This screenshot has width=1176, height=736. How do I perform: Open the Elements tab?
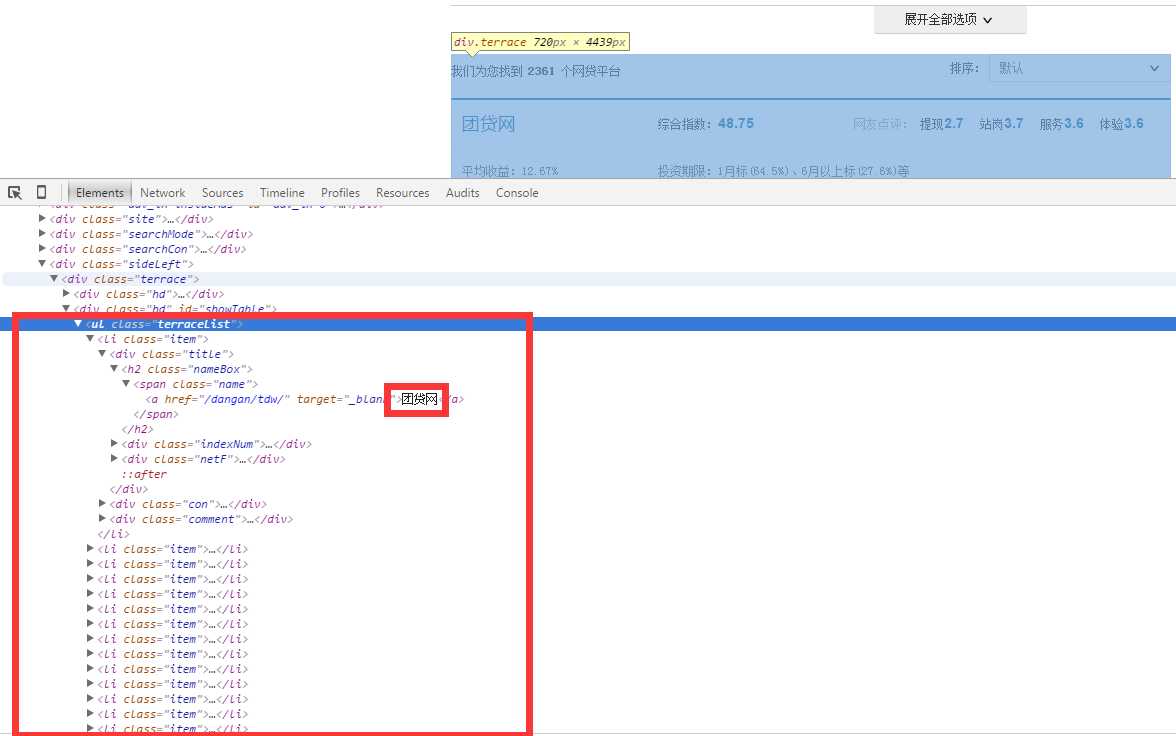[x=100, y=193]
